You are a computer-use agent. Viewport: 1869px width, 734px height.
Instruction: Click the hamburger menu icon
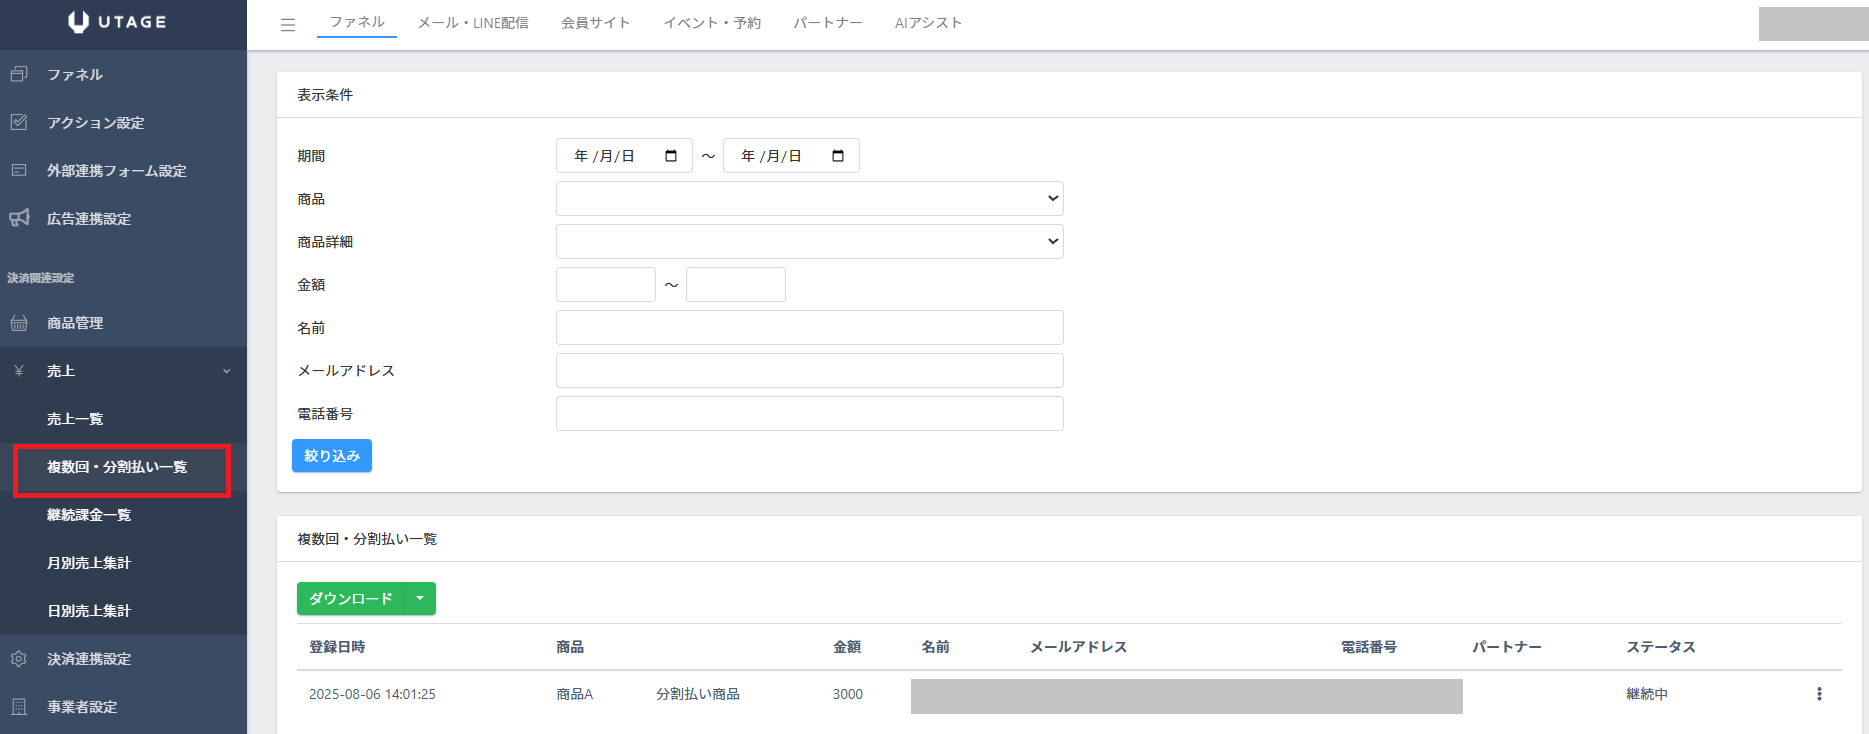coord(288,25)
